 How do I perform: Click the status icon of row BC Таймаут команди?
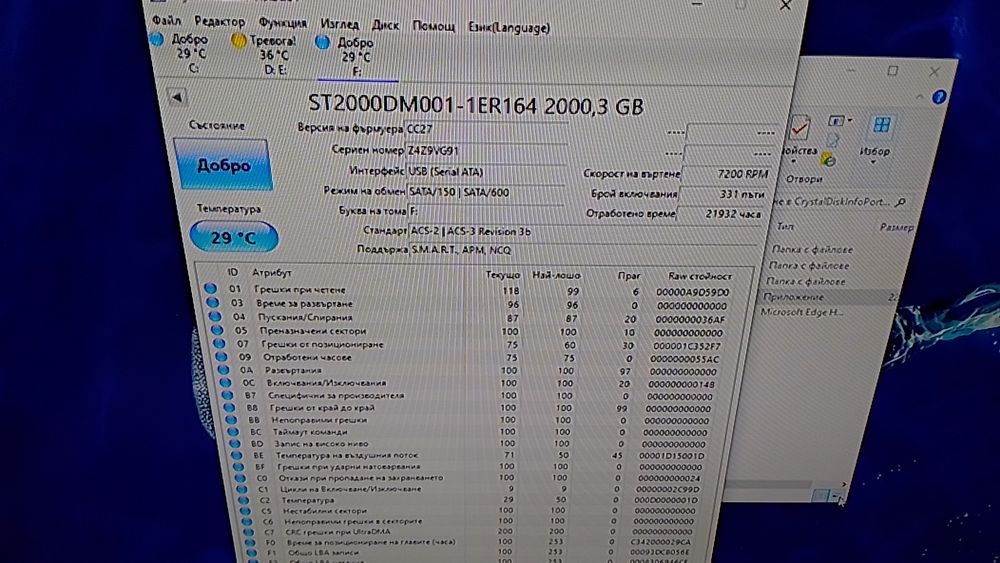pyautogui.click(x=233, y=432)
